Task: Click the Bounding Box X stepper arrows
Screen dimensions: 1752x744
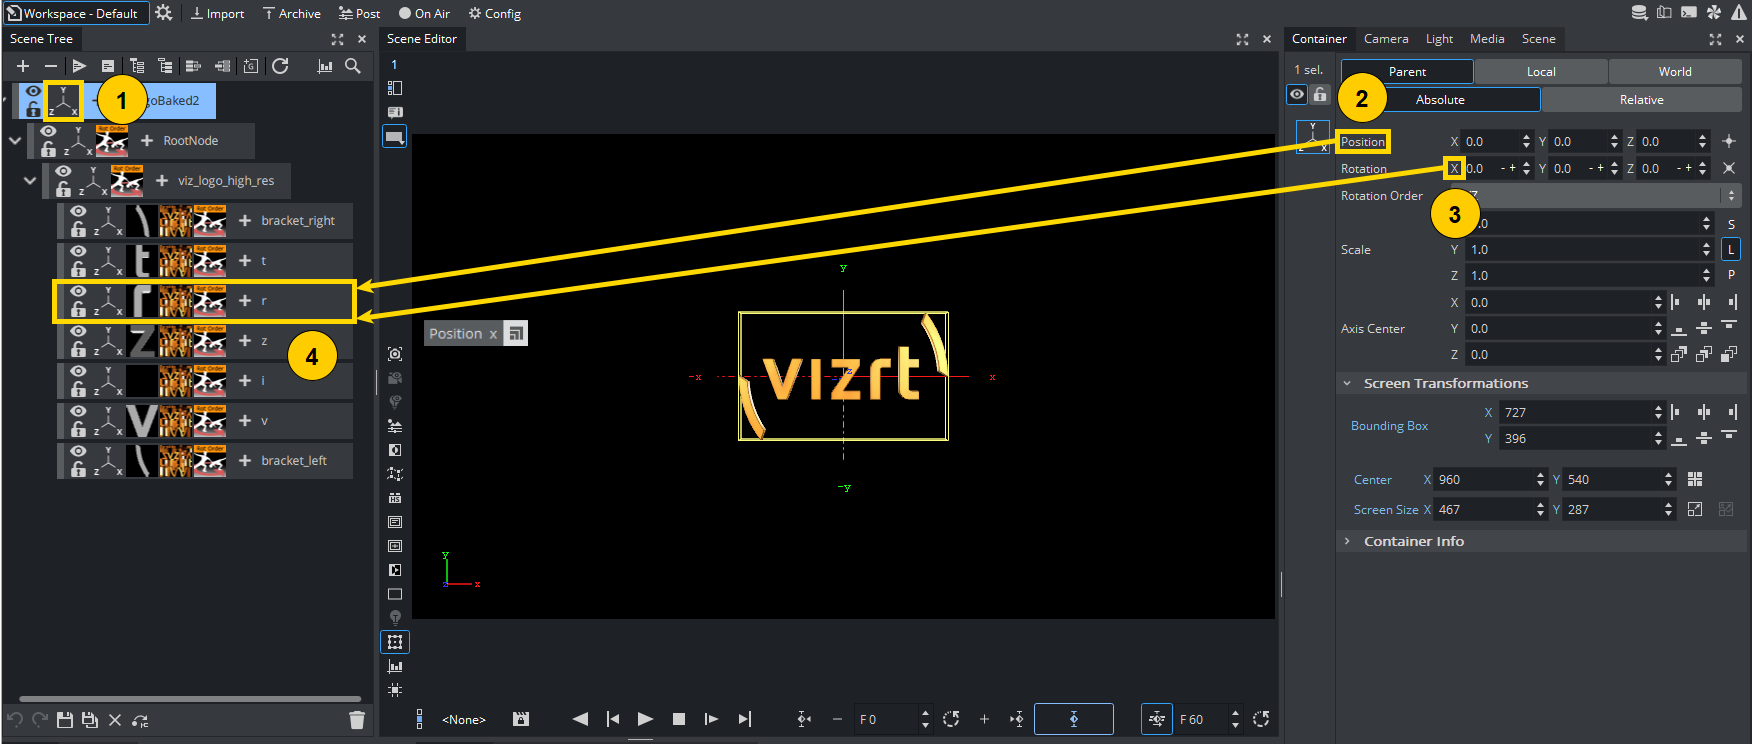Action: [1658, 412]
